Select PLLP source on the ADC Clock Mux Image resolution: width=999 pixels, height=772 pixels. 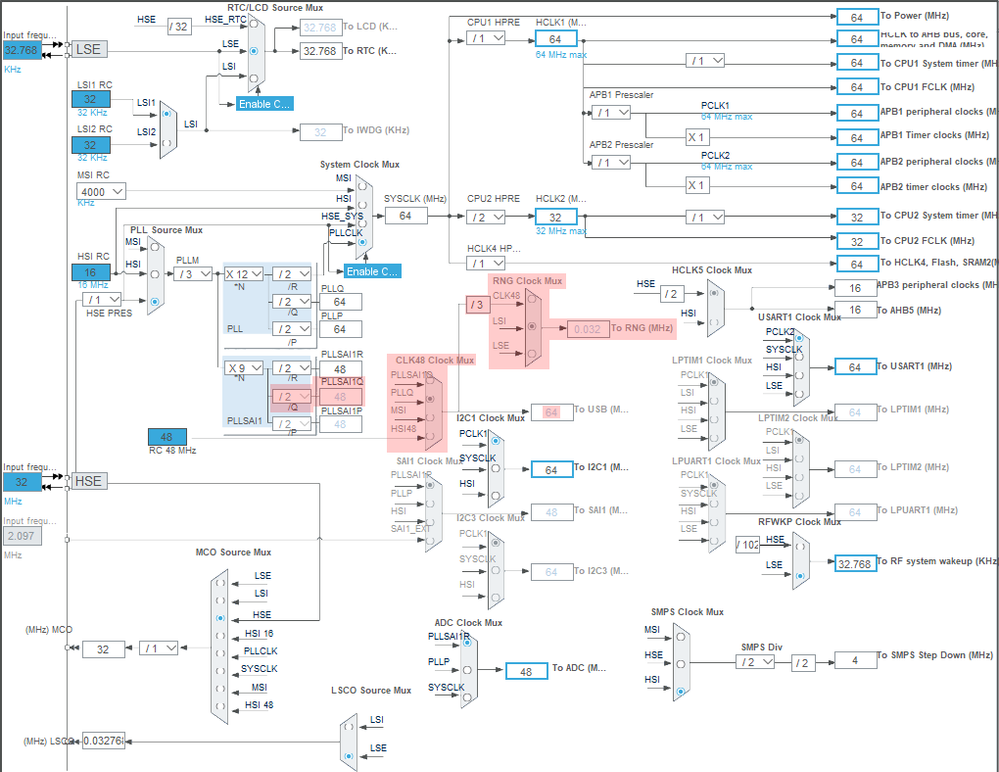coord(467,670)
